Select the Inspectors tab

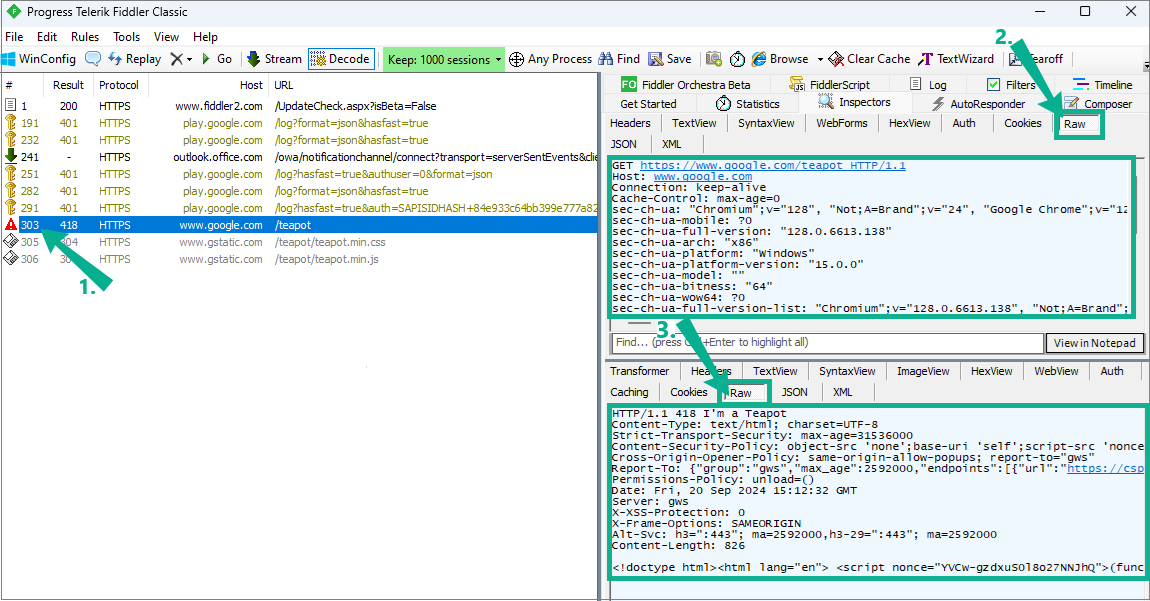[x=854, y=103]
